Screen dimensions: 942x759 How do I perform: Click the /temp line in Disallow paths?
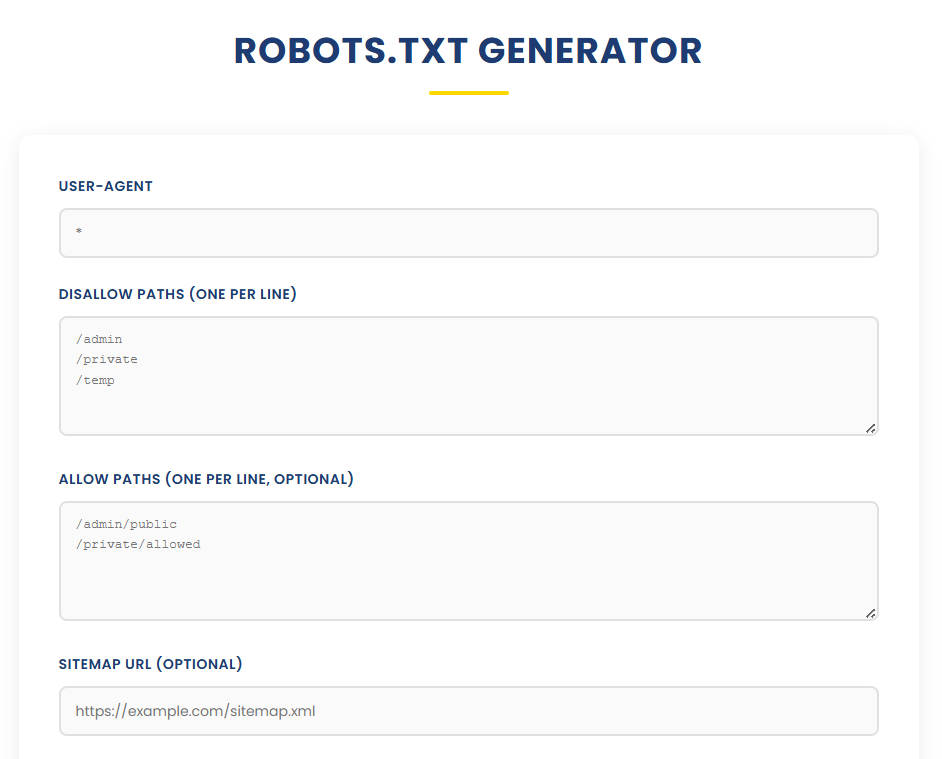(x=95, y=380)
